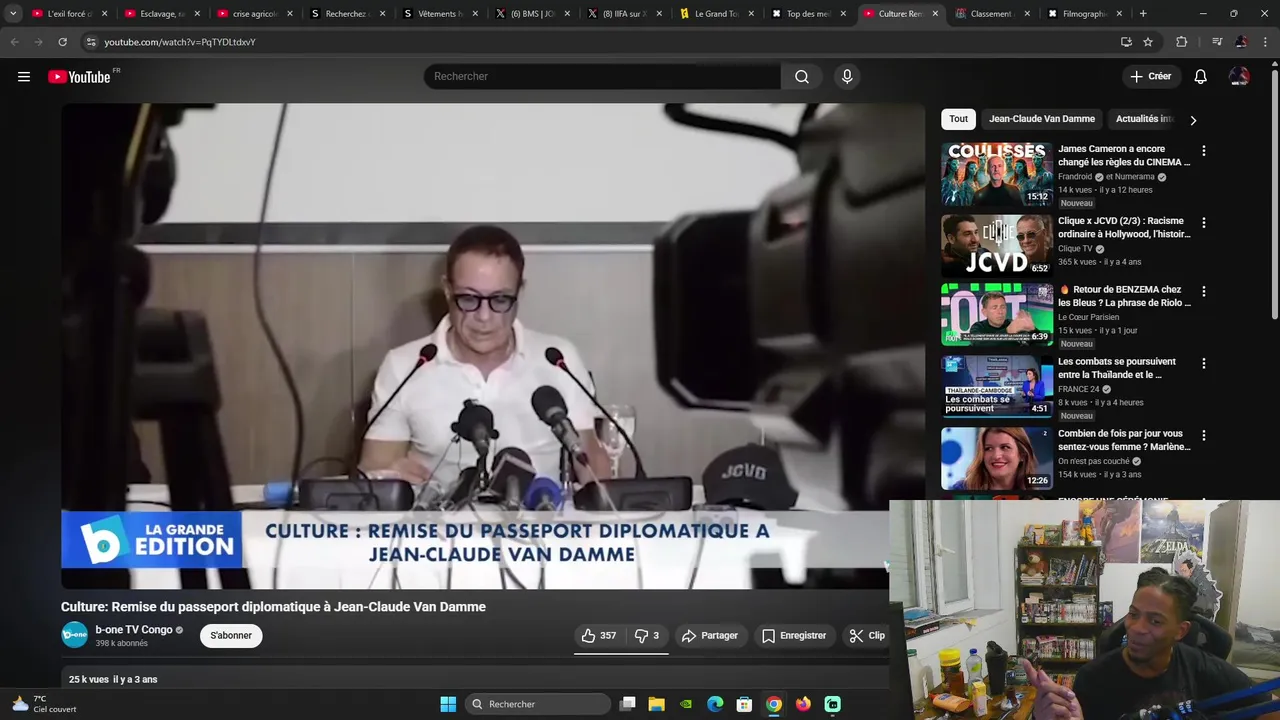Like the video with thumbs up
This screenshot has height=720, width=1280.
point(599,636)
